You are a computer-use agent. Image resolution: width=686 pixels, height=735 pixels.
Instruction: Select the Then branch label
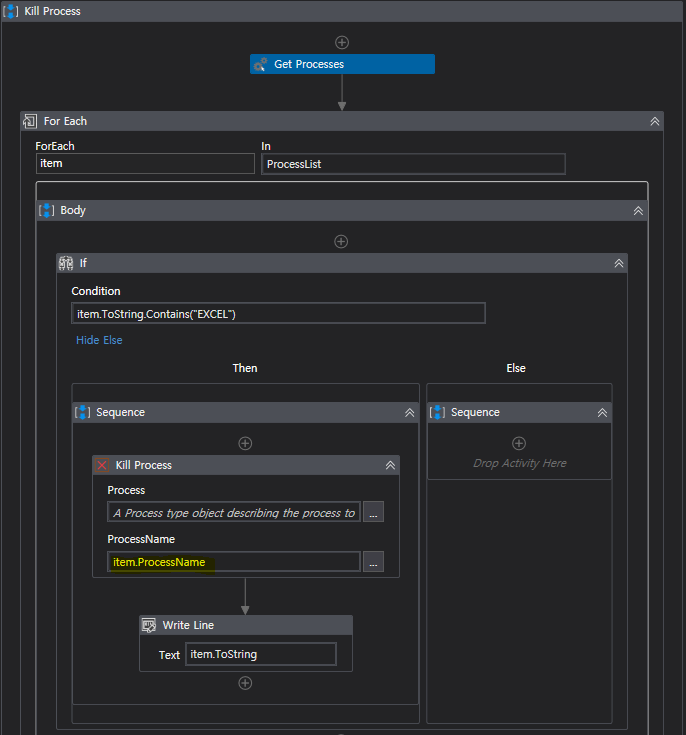pyautogui.click(x=245, y=368)
